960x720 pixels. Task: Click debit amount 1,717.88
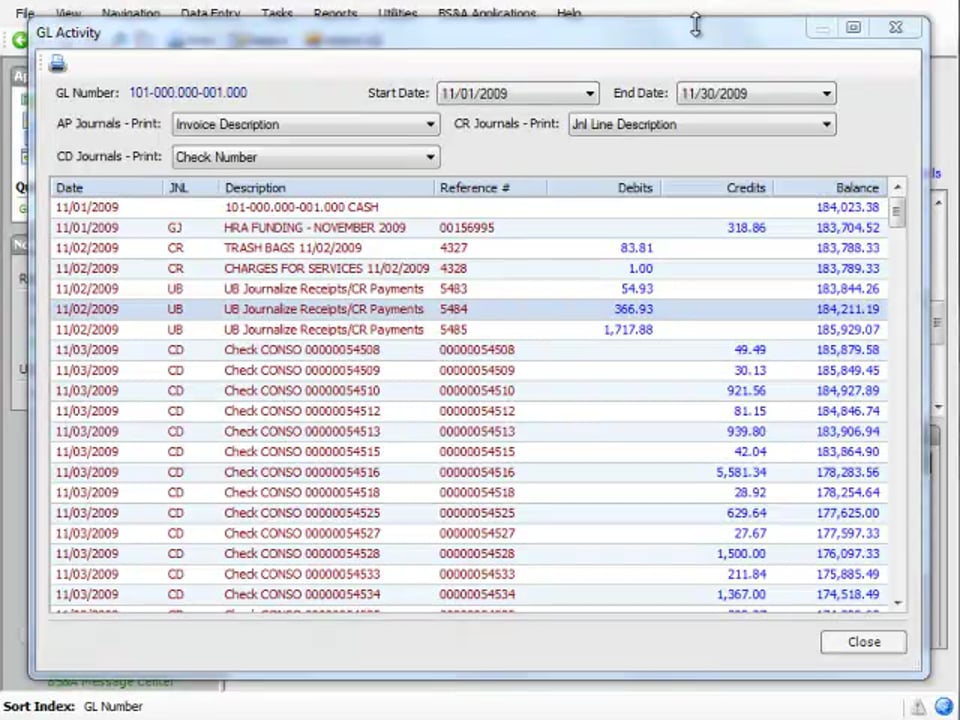628,330
